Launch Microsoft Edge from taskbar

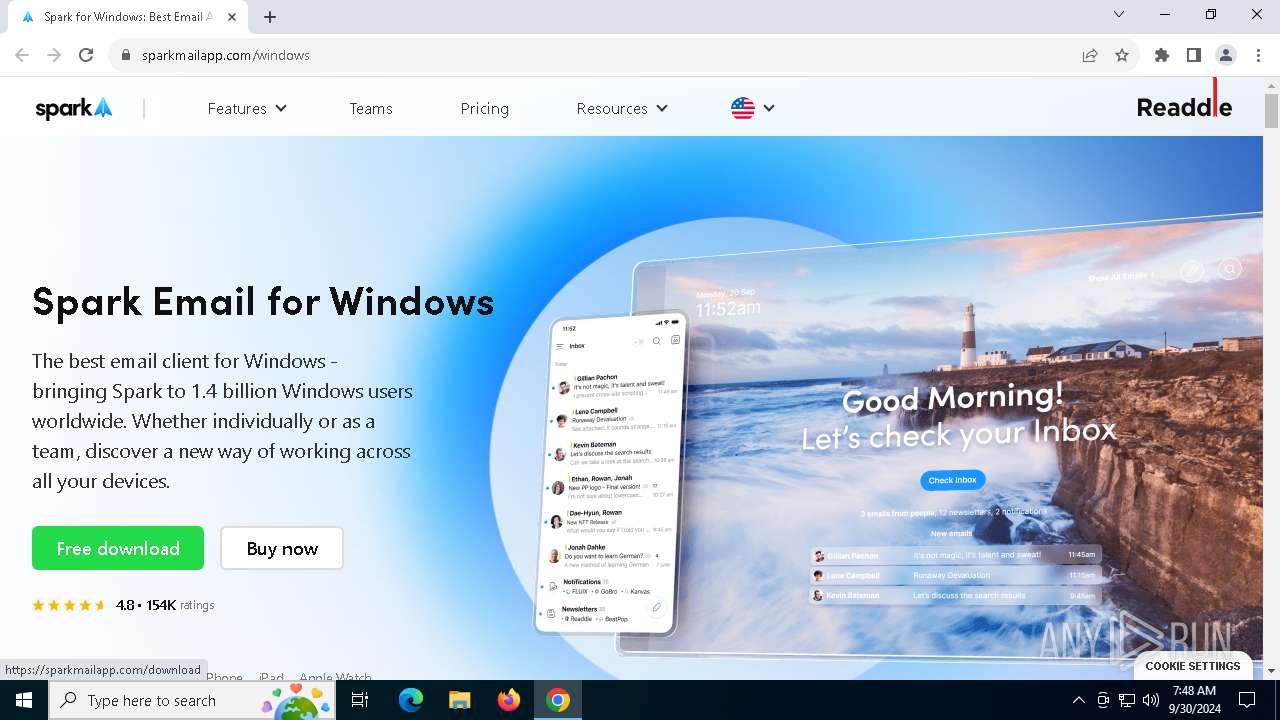(411, 700)
